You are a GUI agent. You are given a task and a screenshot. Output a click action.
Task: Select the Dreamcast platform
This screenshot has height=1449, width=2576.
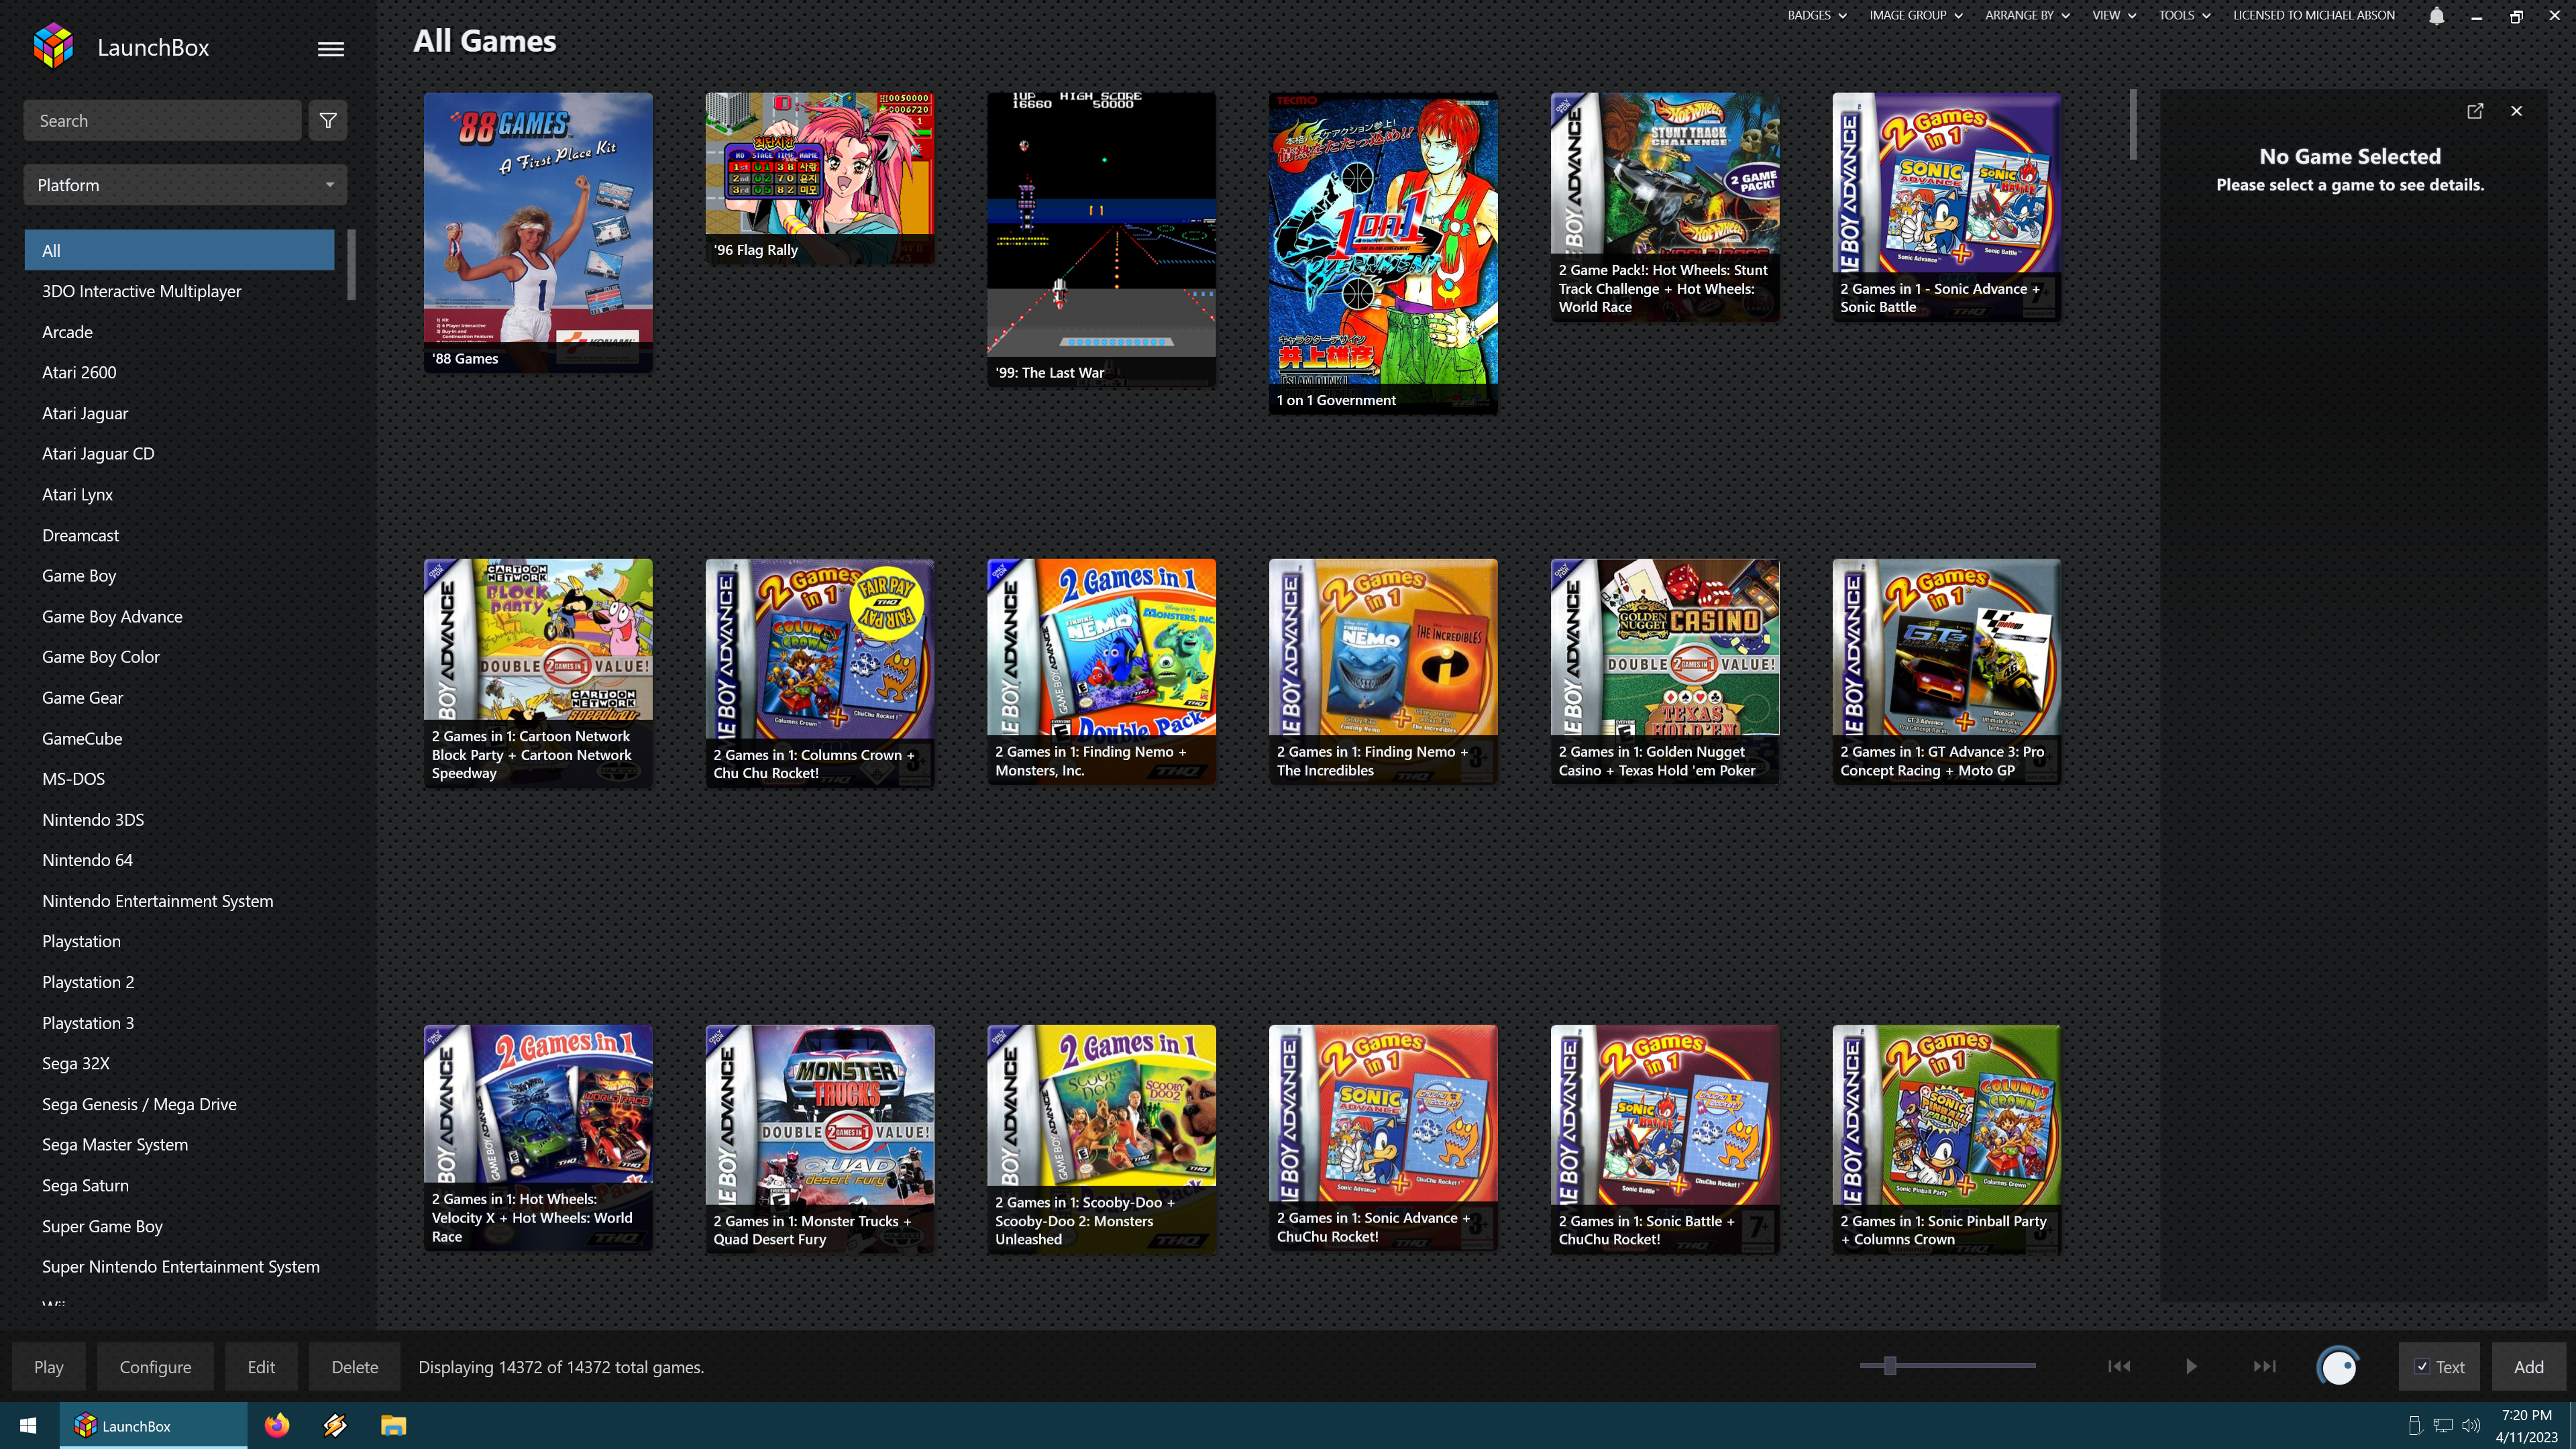tap(180, 535)
